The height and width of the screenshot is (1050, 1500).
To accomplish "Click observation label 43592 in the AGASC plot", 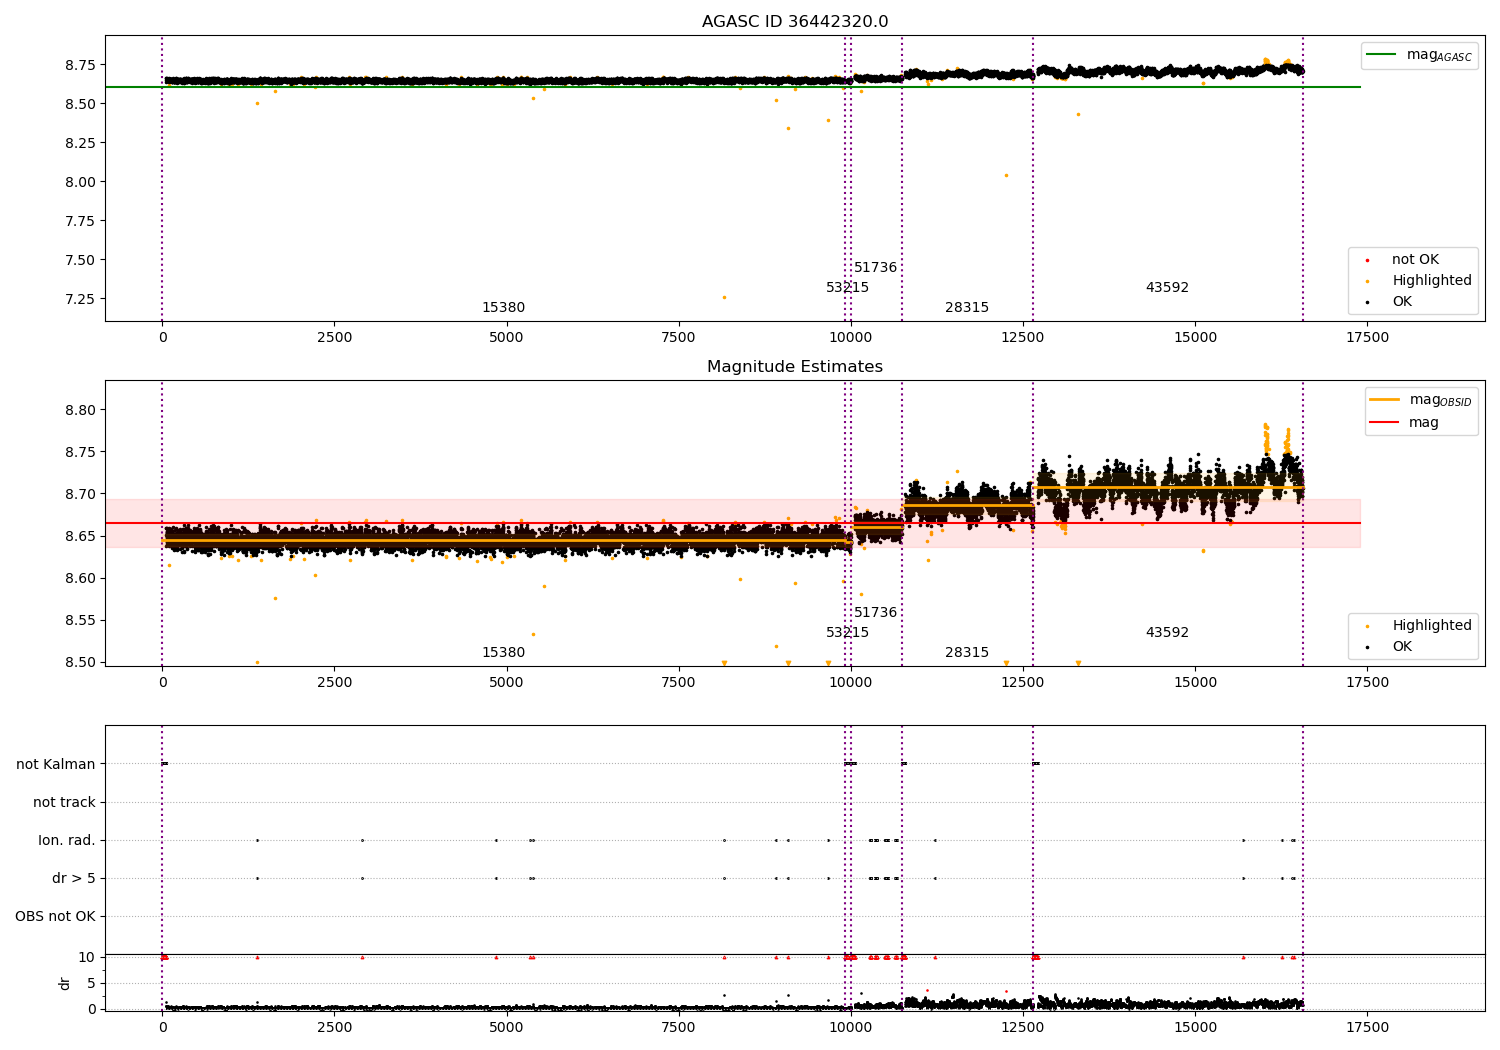I will pos(1167,288).
